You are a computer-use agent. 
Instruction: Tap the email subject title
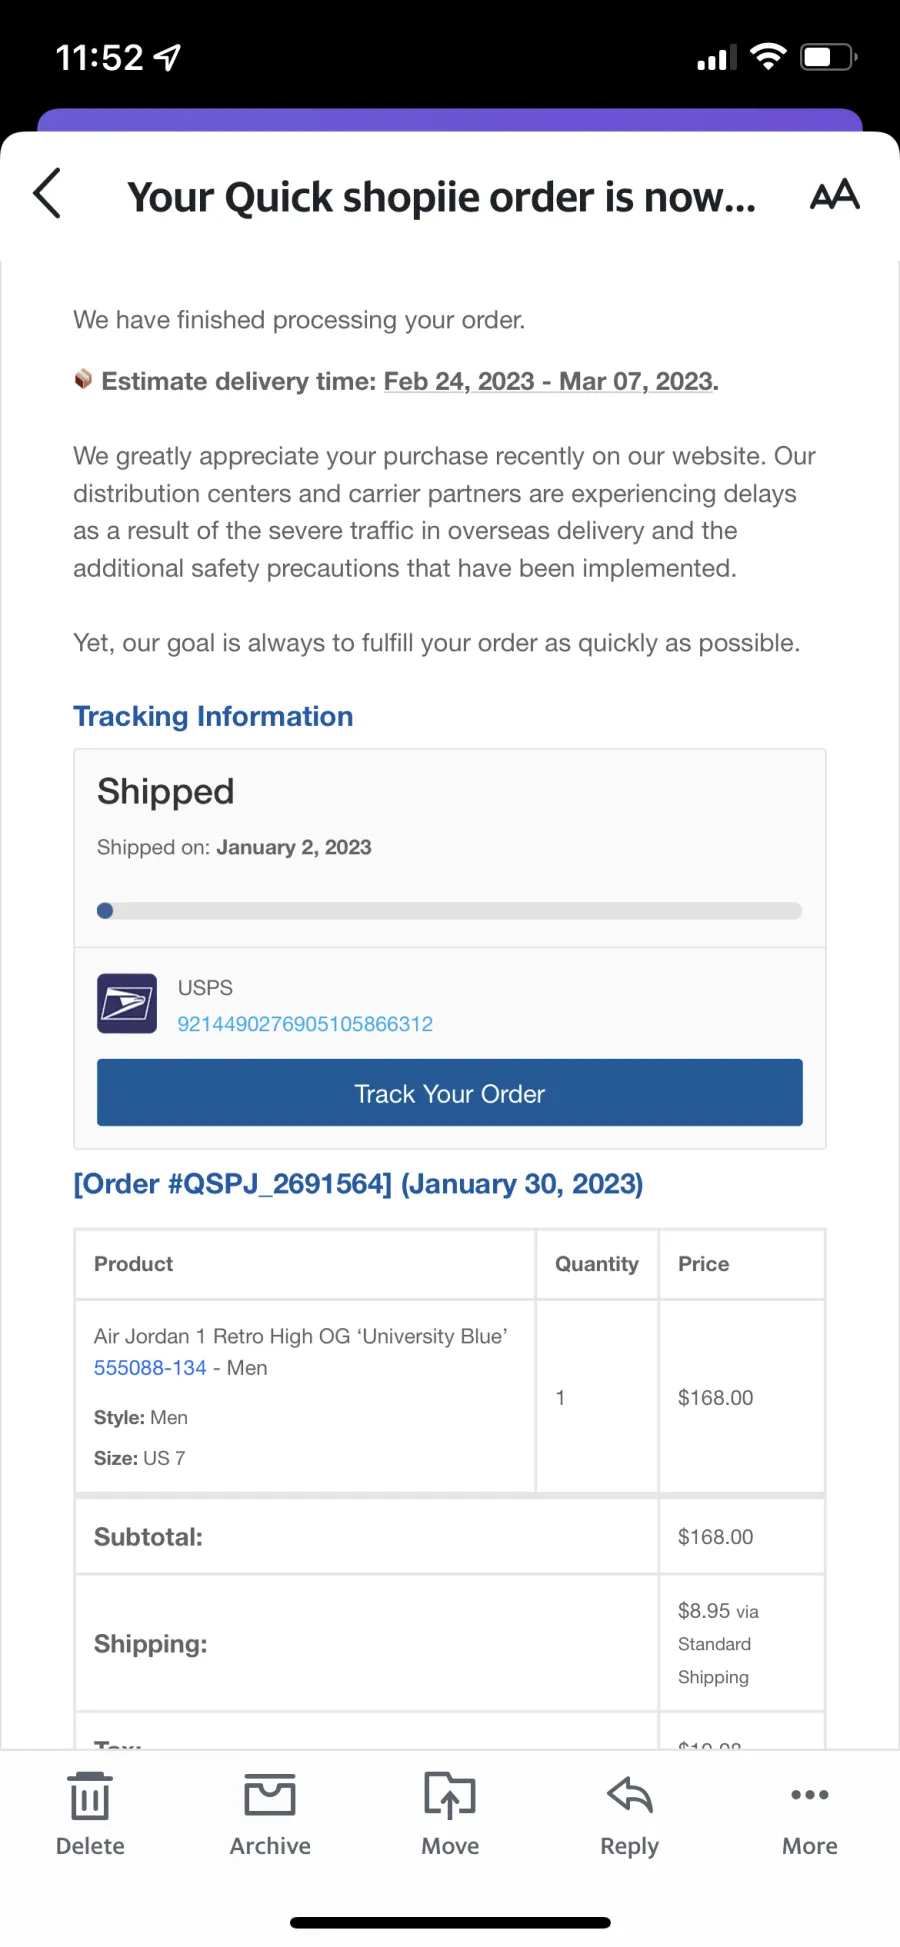441,197
